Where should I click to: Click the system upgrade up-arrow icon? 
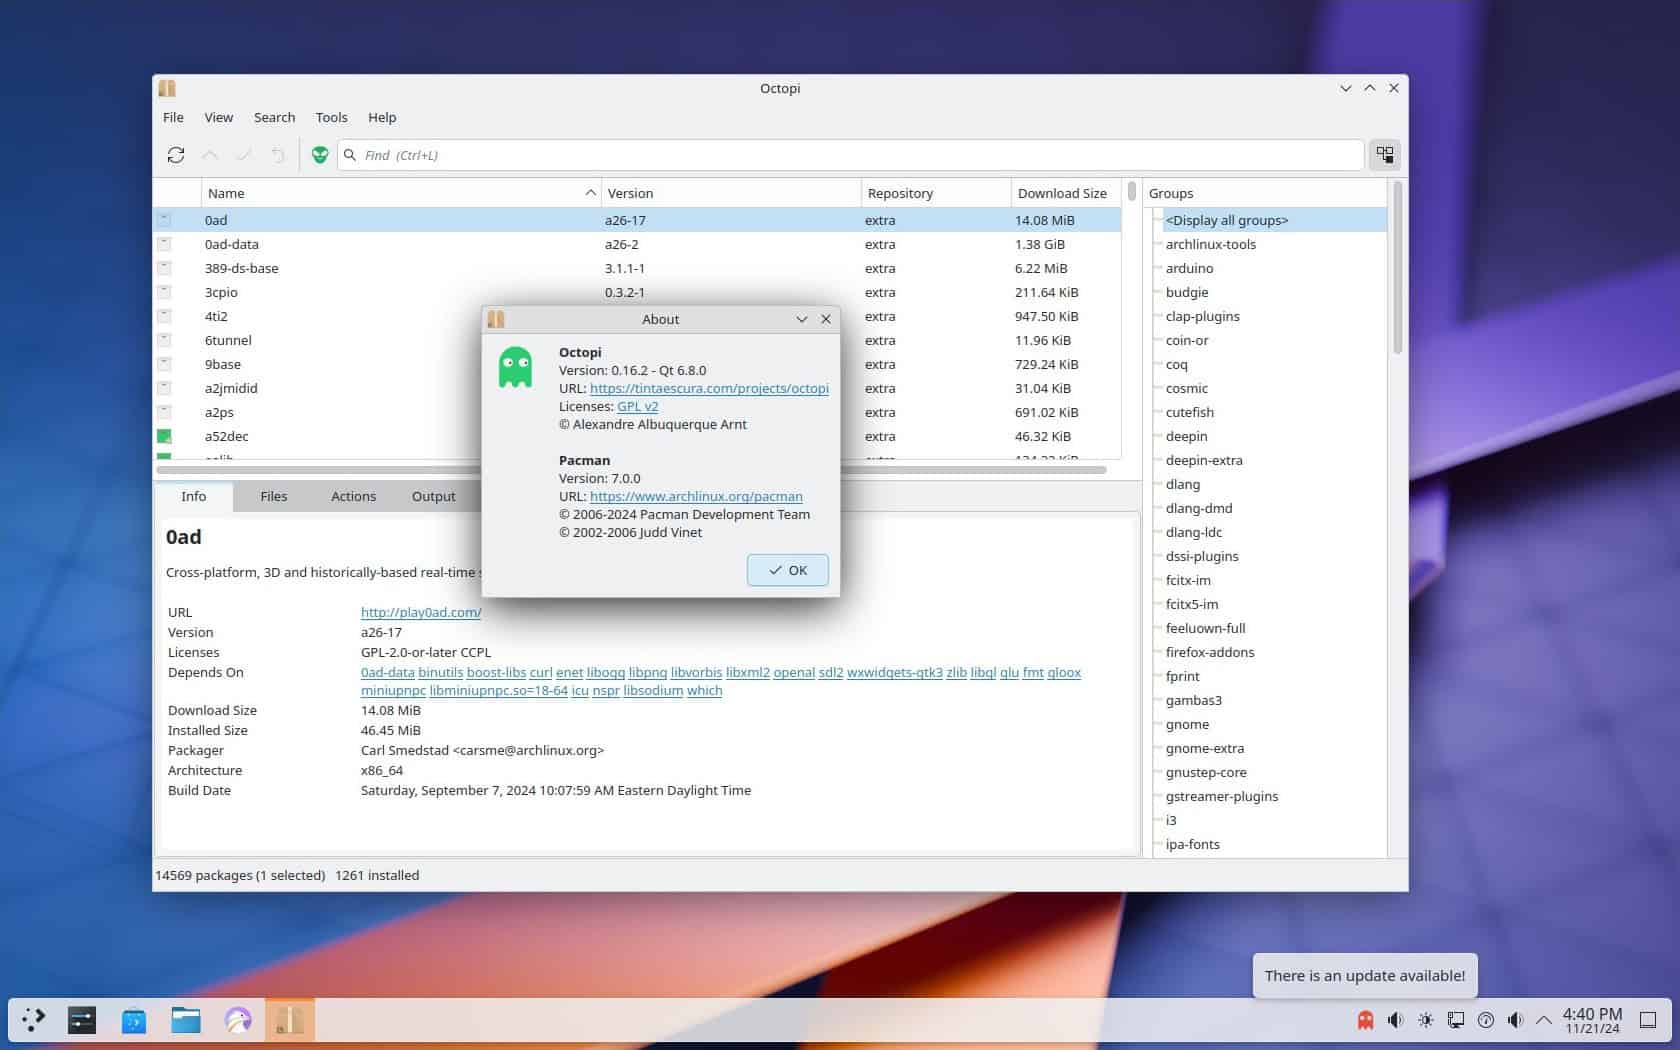(x=210, y=155)
